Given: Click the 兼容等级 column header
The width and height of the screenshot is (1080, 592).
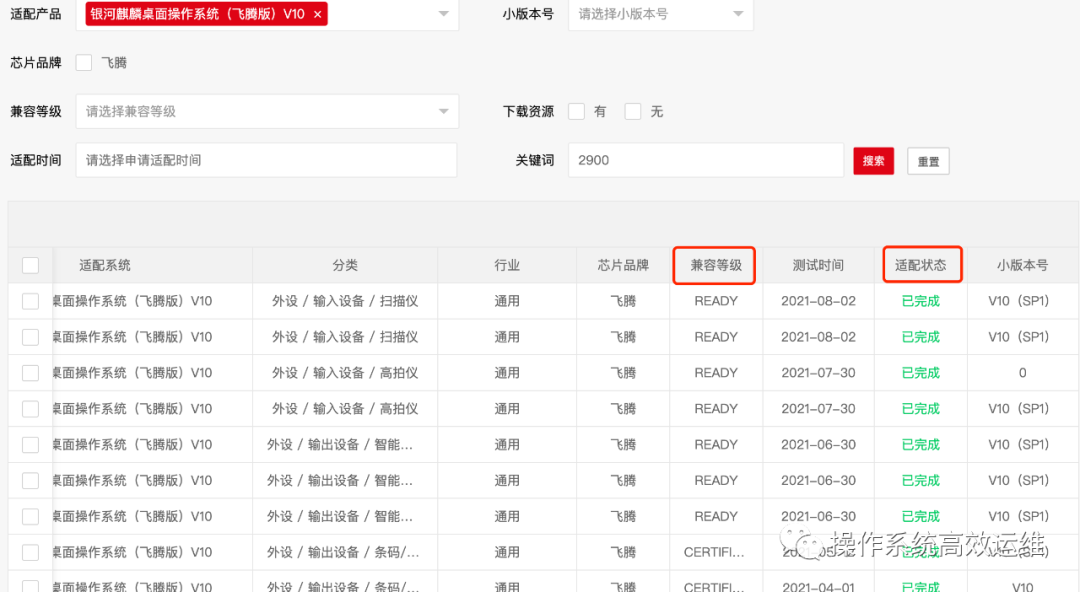Looking at the screenshot, I should point(716,265).
